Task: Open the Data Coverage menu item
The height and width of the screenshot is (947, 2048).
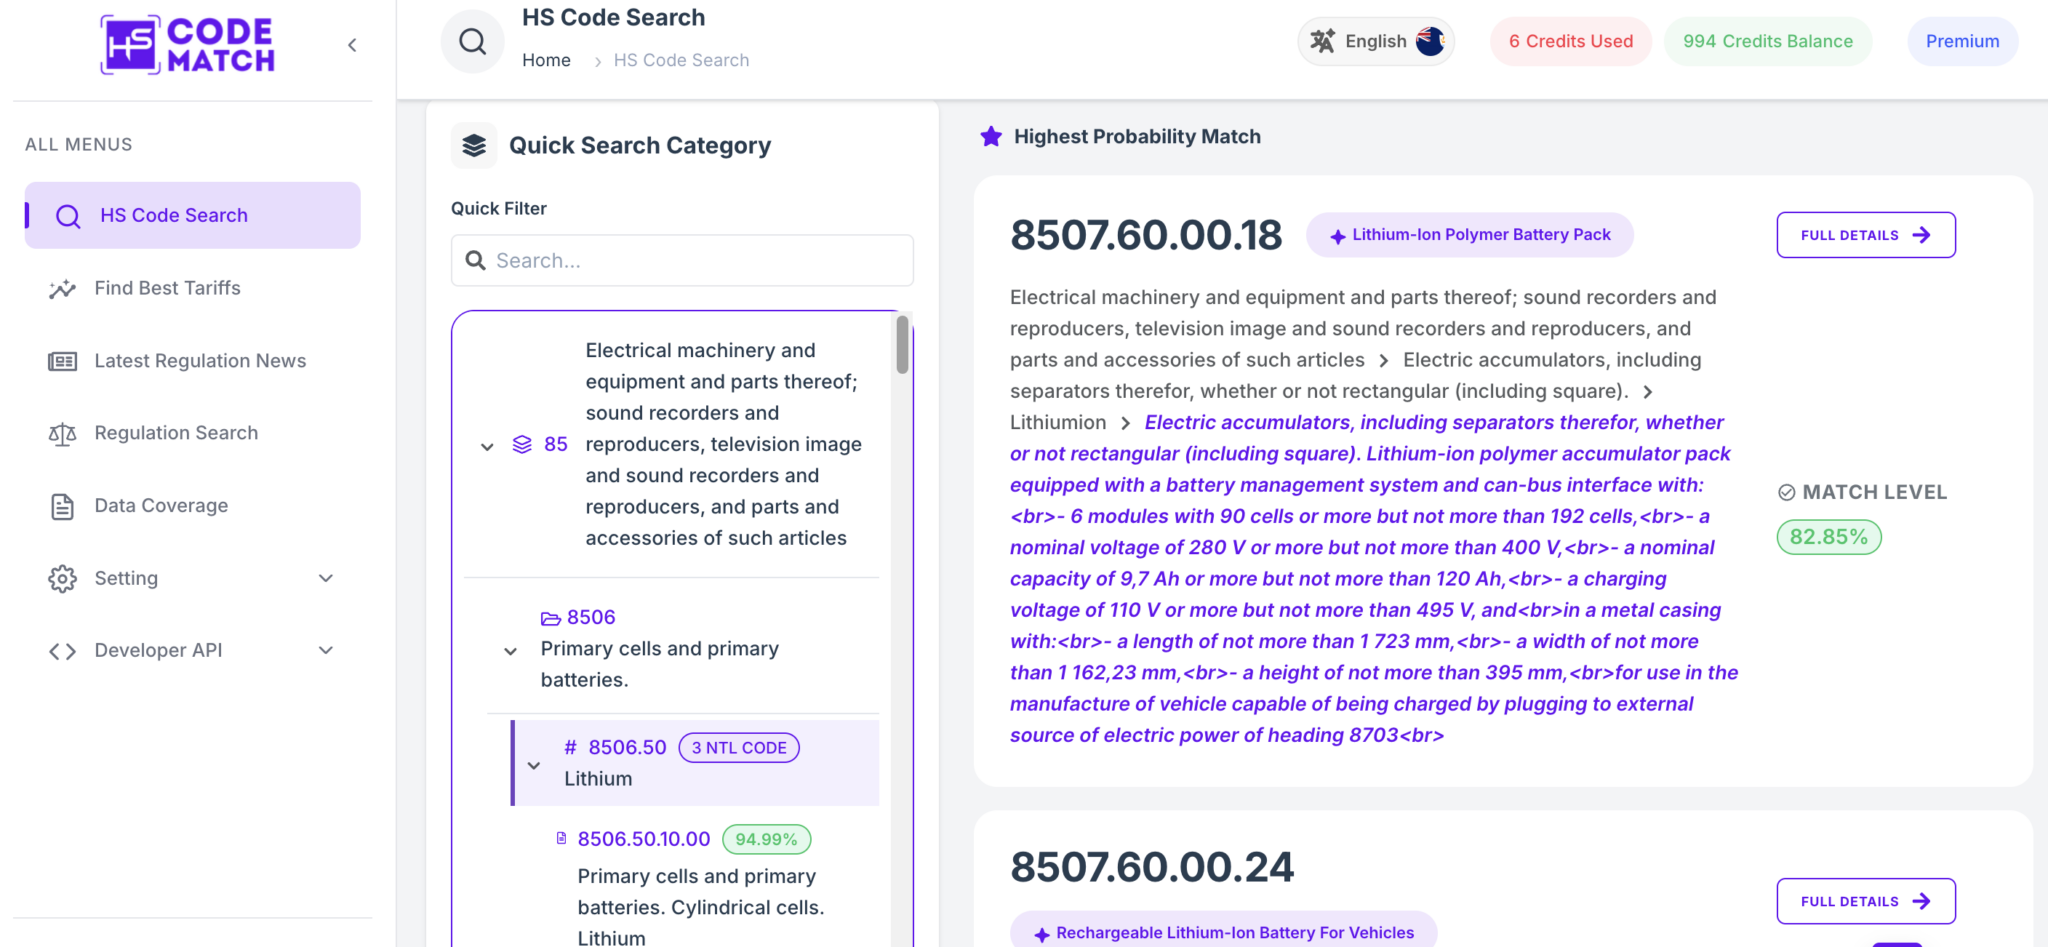Action: (193, 506)
